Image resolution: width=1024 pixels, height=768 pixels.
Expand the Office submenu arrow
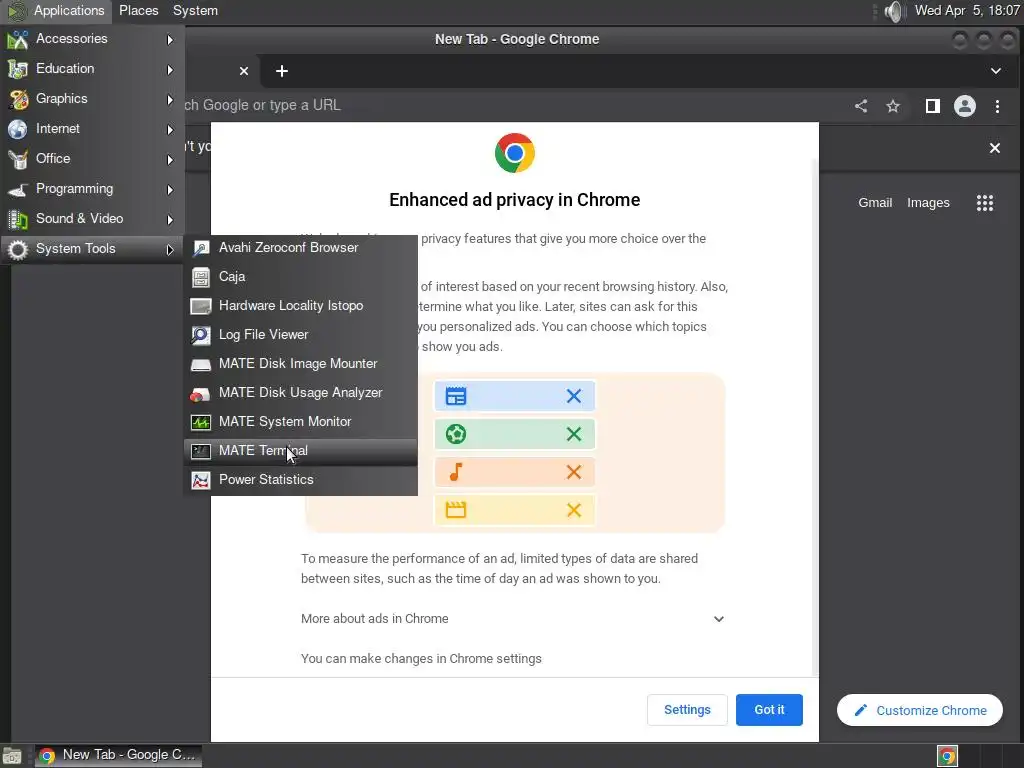170,159
